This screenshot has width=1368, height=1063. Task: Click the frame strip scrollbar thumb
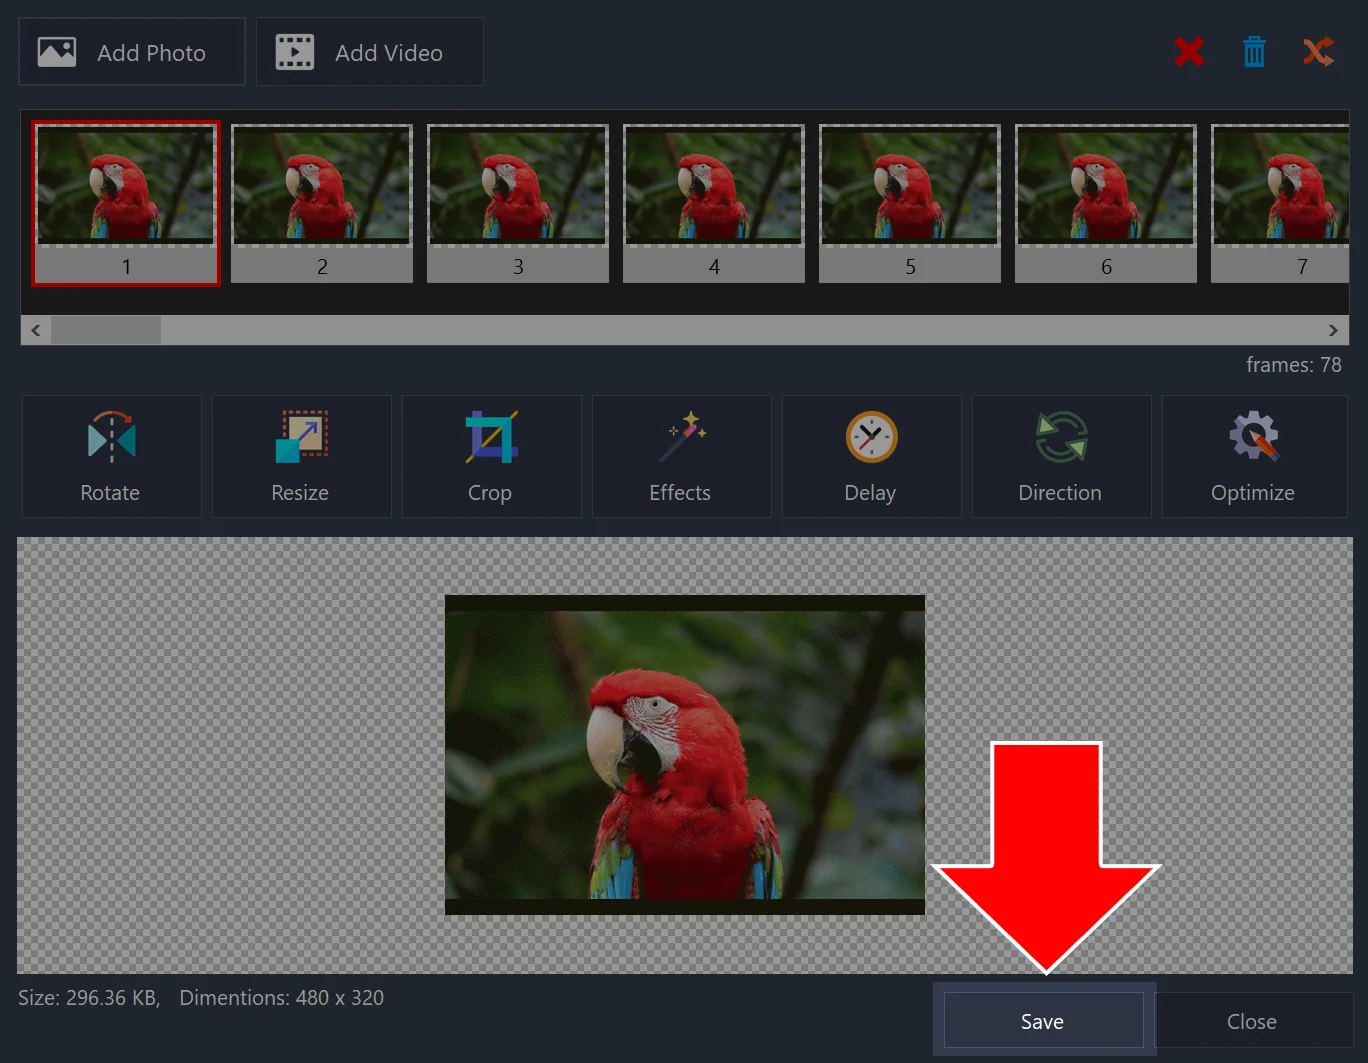106,330
